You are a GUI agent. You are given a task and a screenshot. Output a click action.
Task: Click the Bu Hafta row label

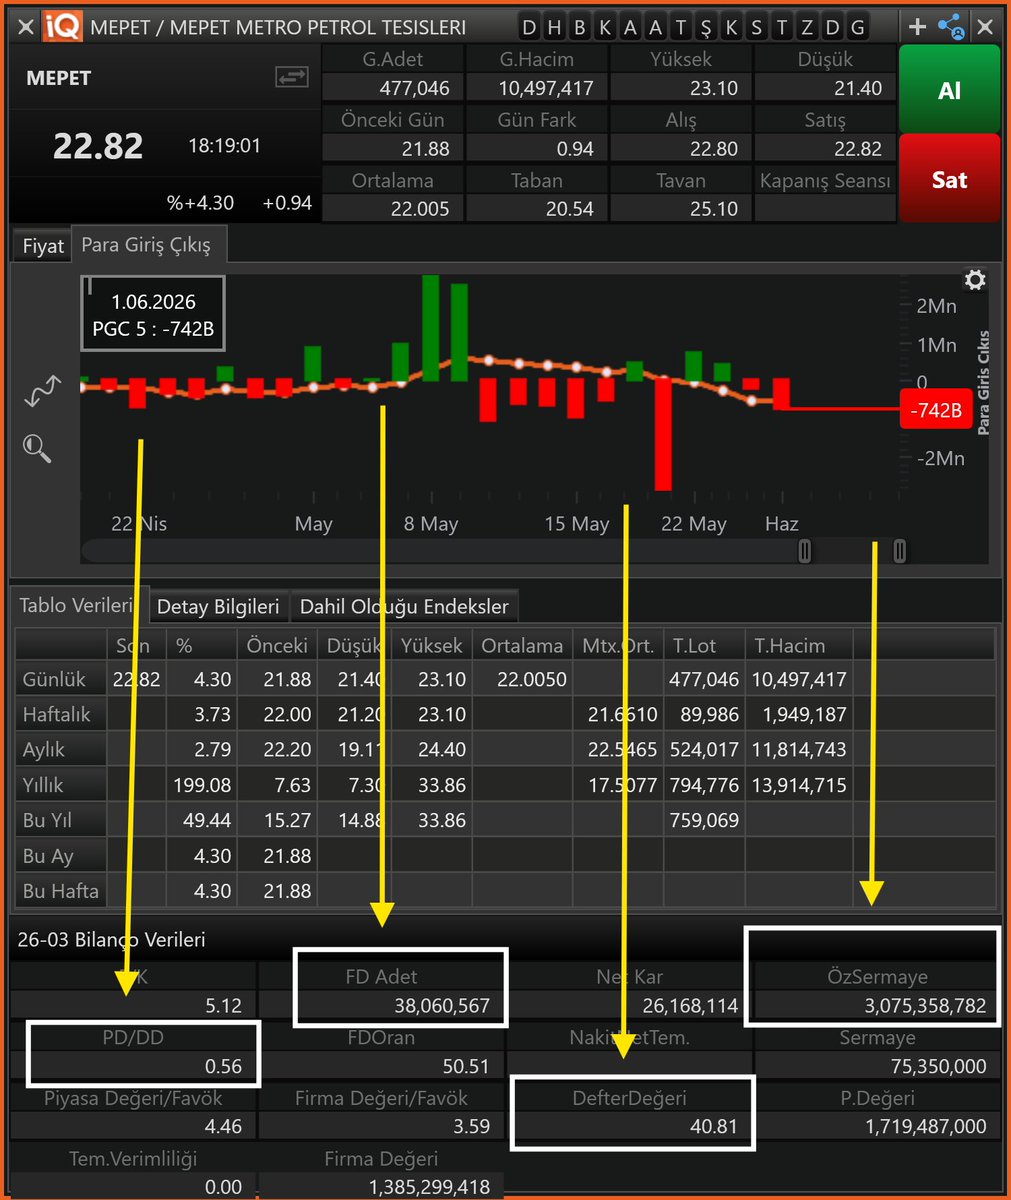(61, 891)
